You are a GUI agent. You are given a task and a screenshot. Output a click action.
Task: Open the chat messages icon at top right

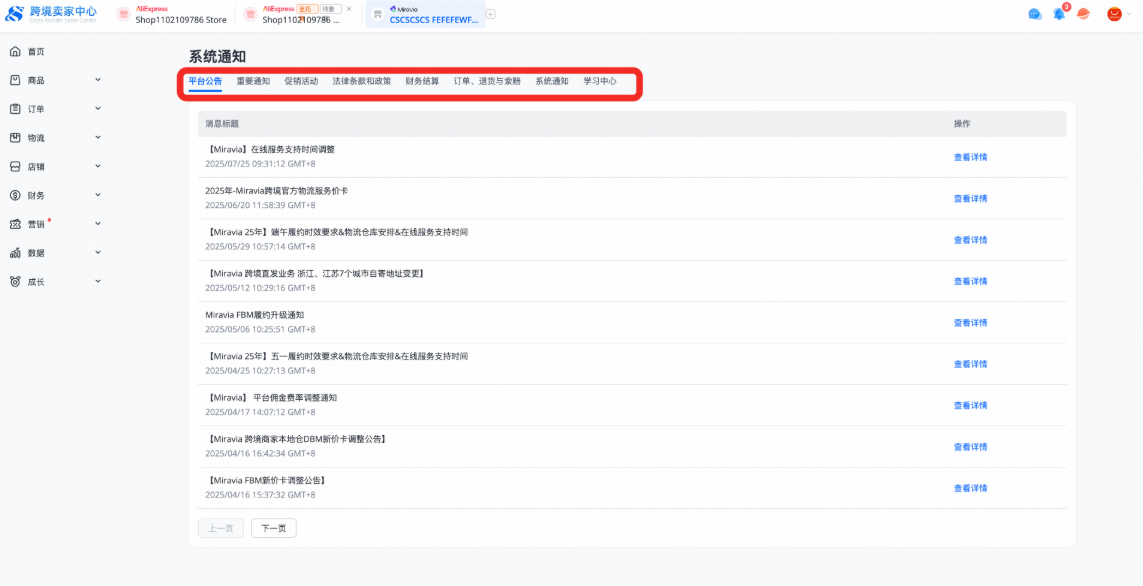coord(1034,13)
